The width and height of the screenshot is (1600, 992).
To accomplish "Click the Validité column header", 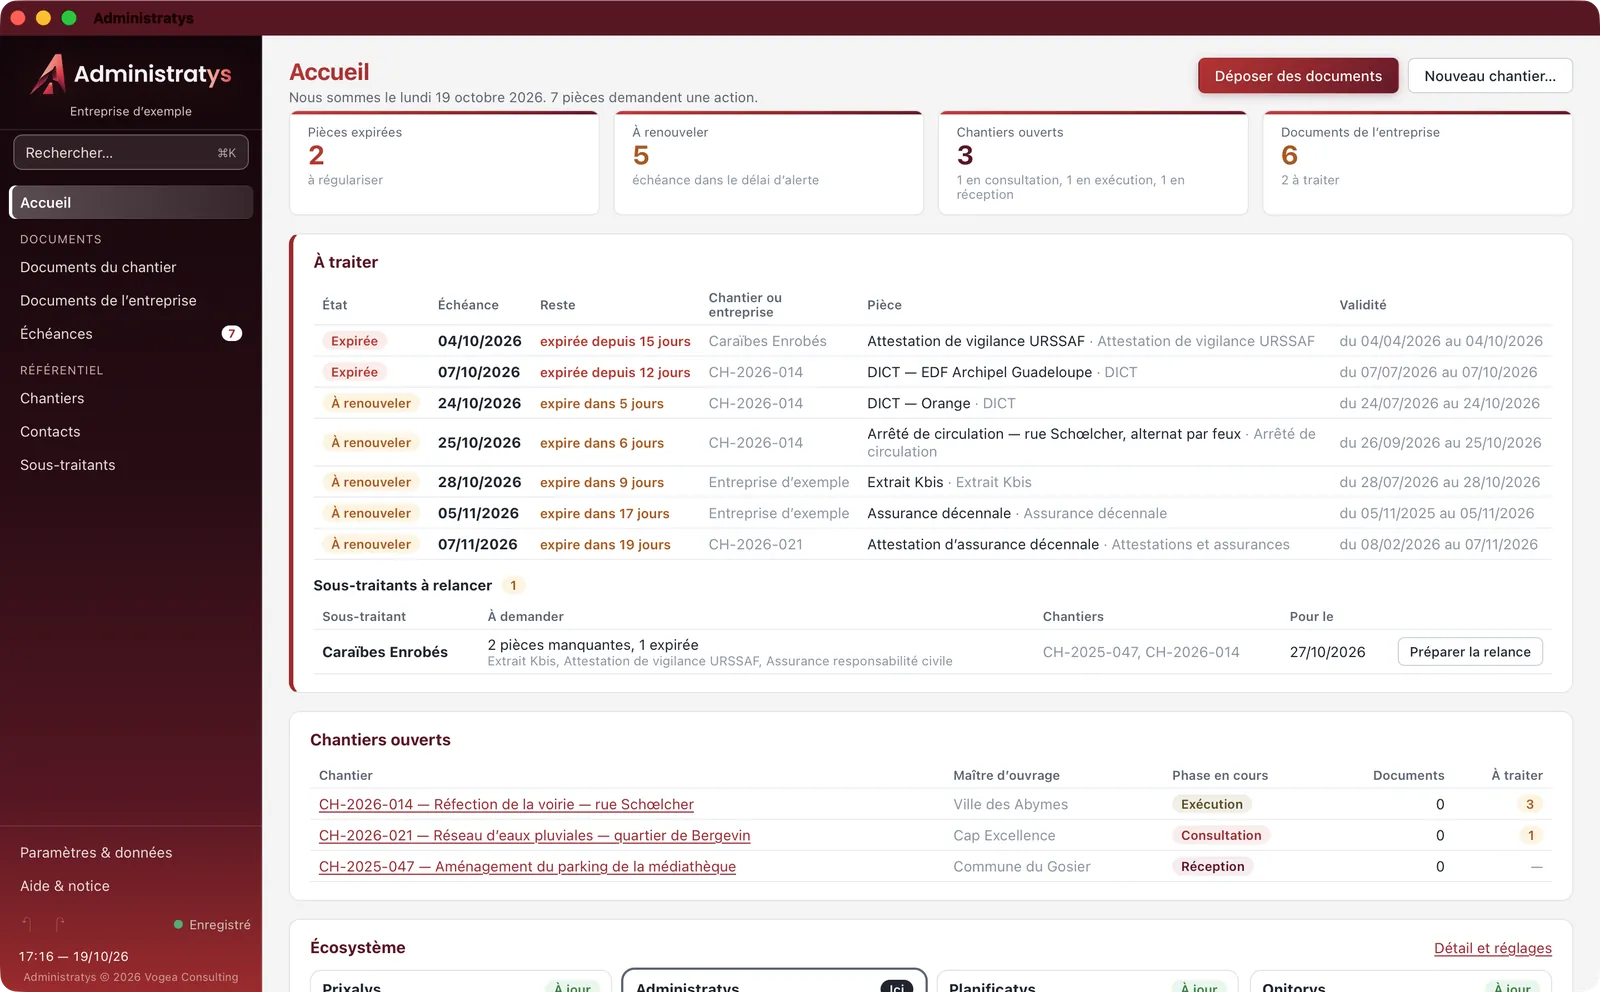I will (x=1363, y=305).
